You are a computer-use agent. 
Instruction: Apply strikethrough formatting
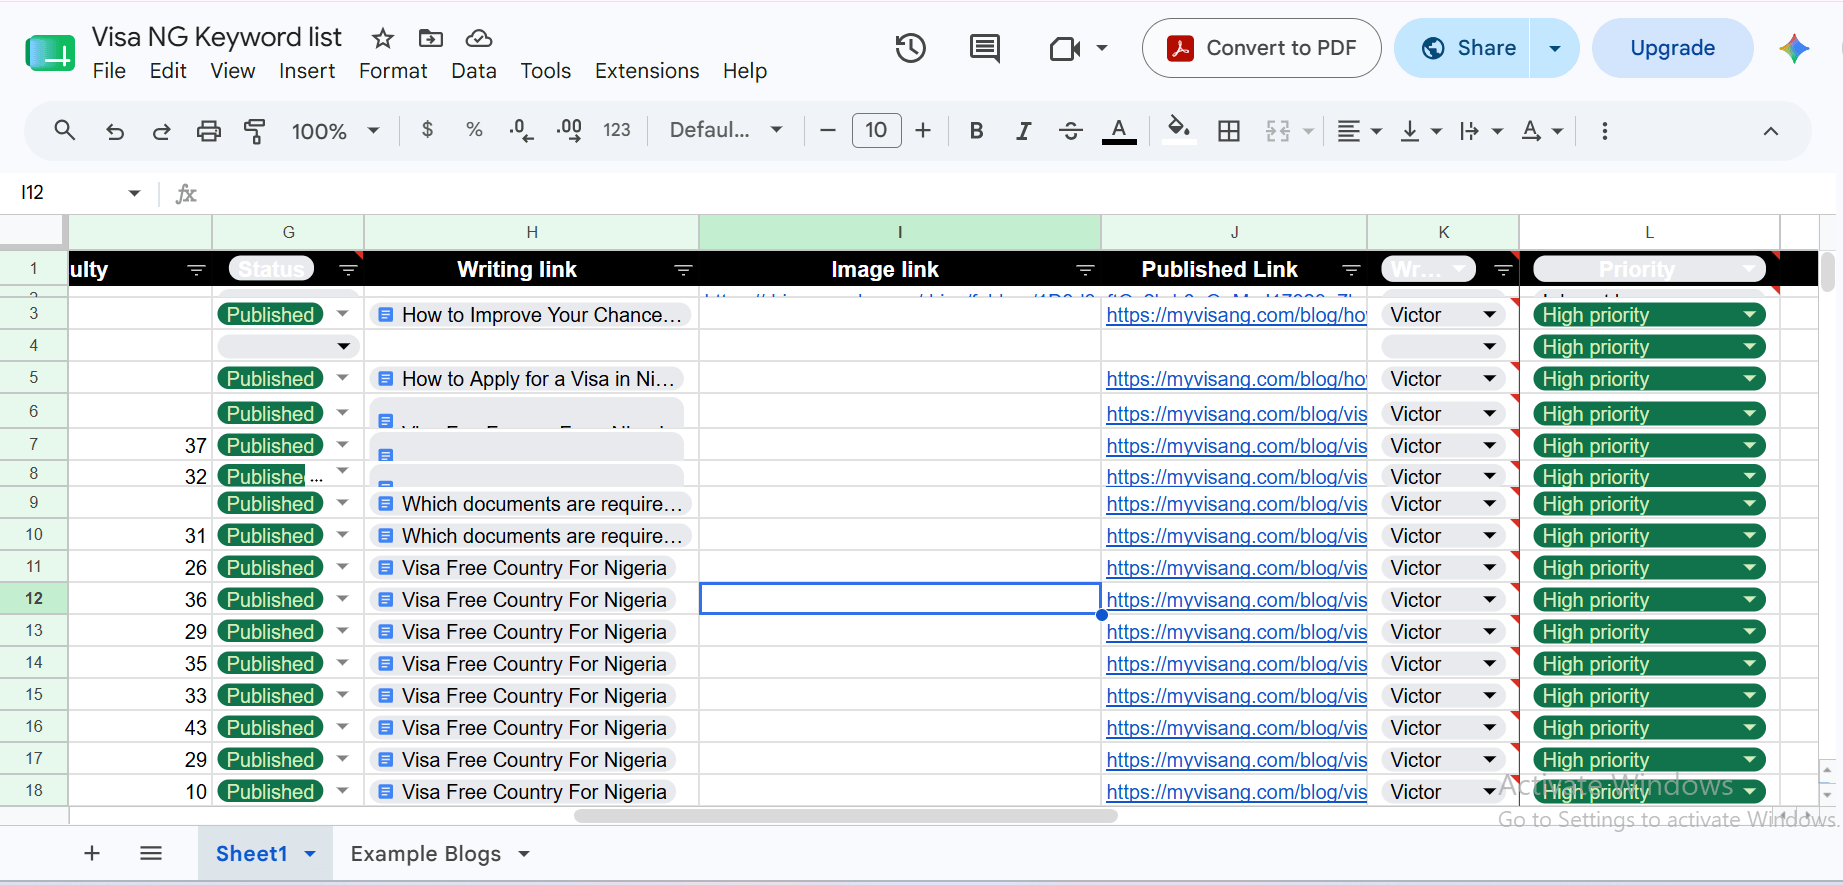click(1070, 130)
